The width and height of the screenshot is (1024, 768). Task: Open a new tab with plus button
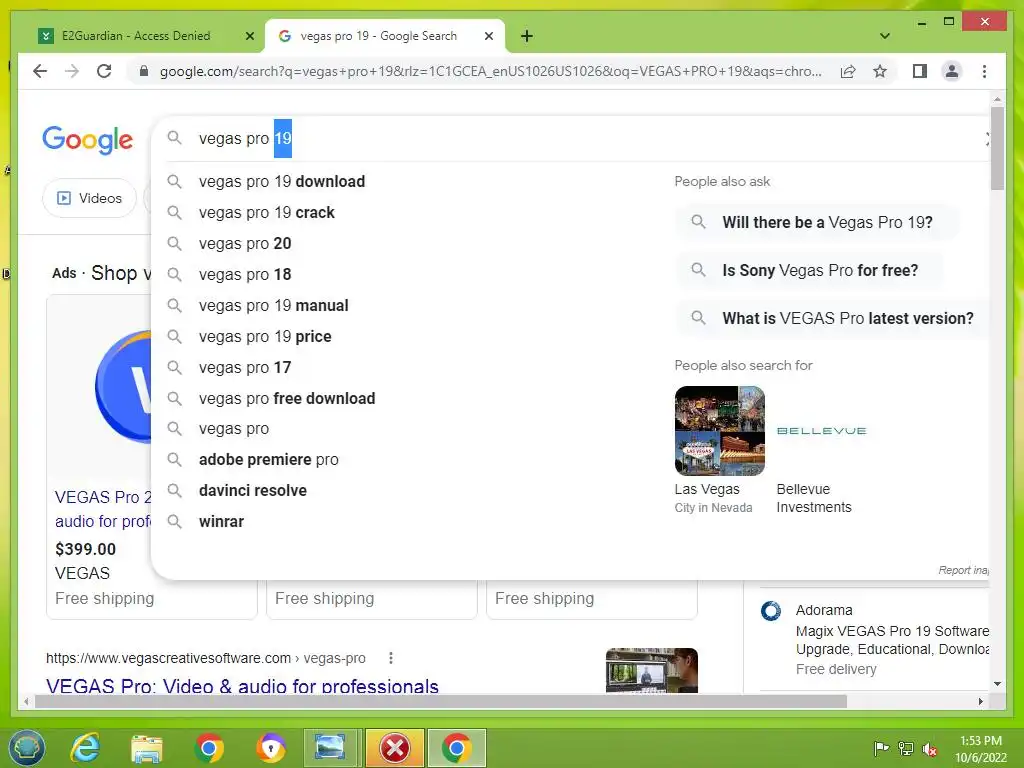527,36
